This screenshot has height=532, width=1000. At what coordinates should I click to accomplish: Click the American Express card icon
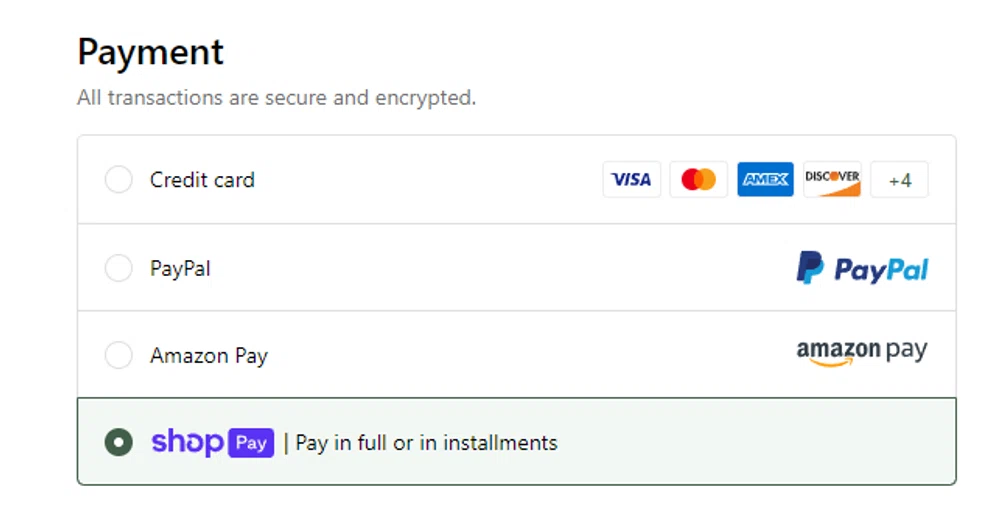click(765, 180)
